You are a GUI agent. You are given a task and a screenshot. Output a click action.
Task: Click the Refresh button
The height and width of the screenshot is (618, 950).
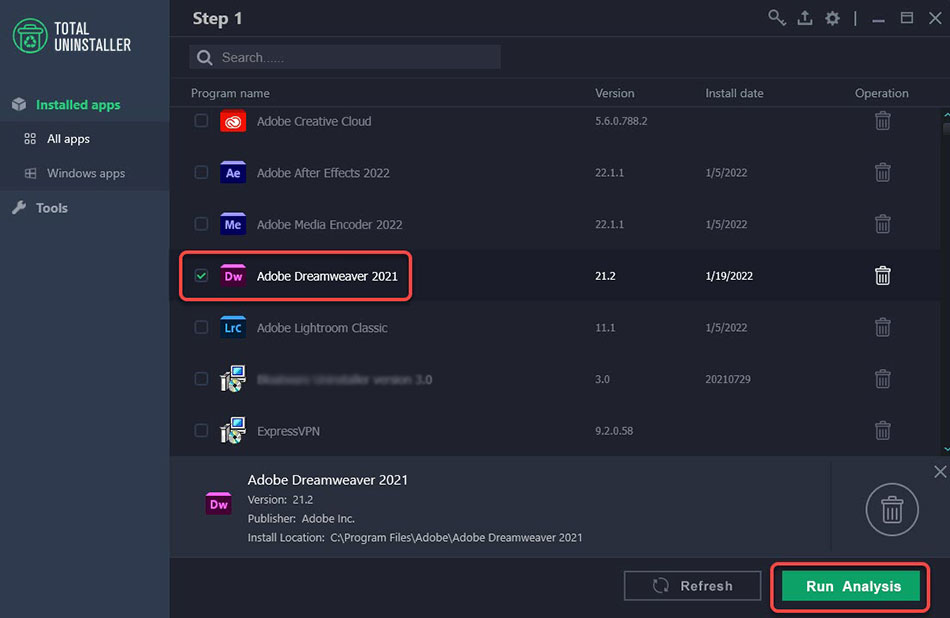point(693,586)
